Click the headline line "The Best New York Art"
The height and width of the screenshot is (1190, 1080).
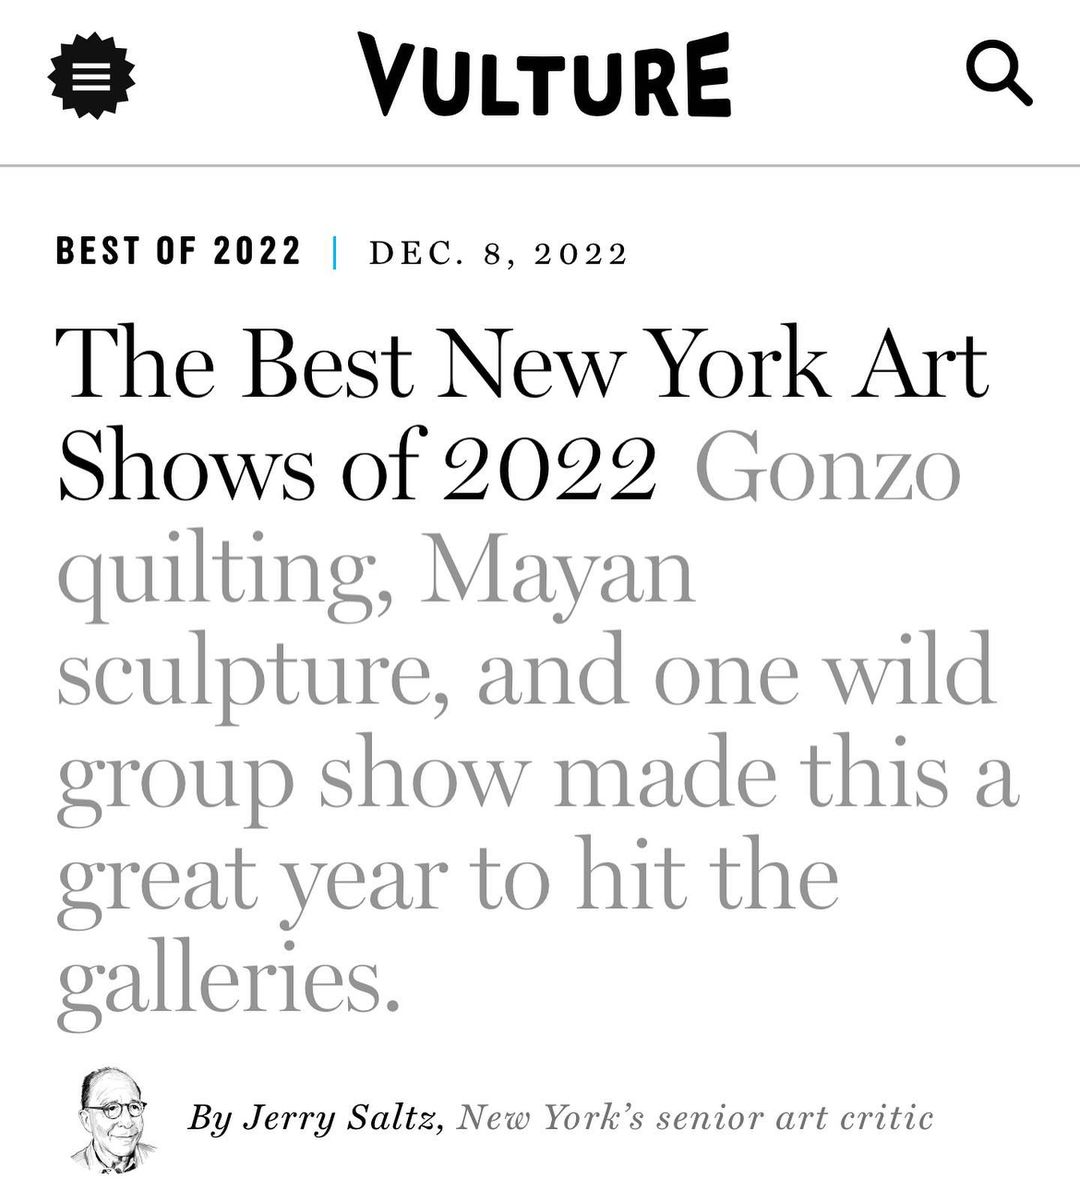(522, 365)
